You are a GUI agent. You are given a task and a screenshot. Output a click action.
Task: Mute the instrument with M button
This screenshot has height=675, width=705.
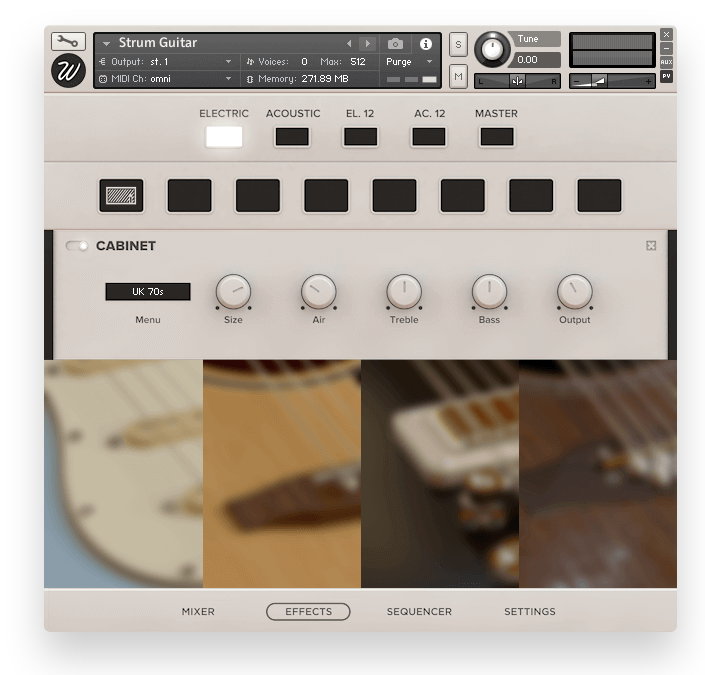pos(458,76)
